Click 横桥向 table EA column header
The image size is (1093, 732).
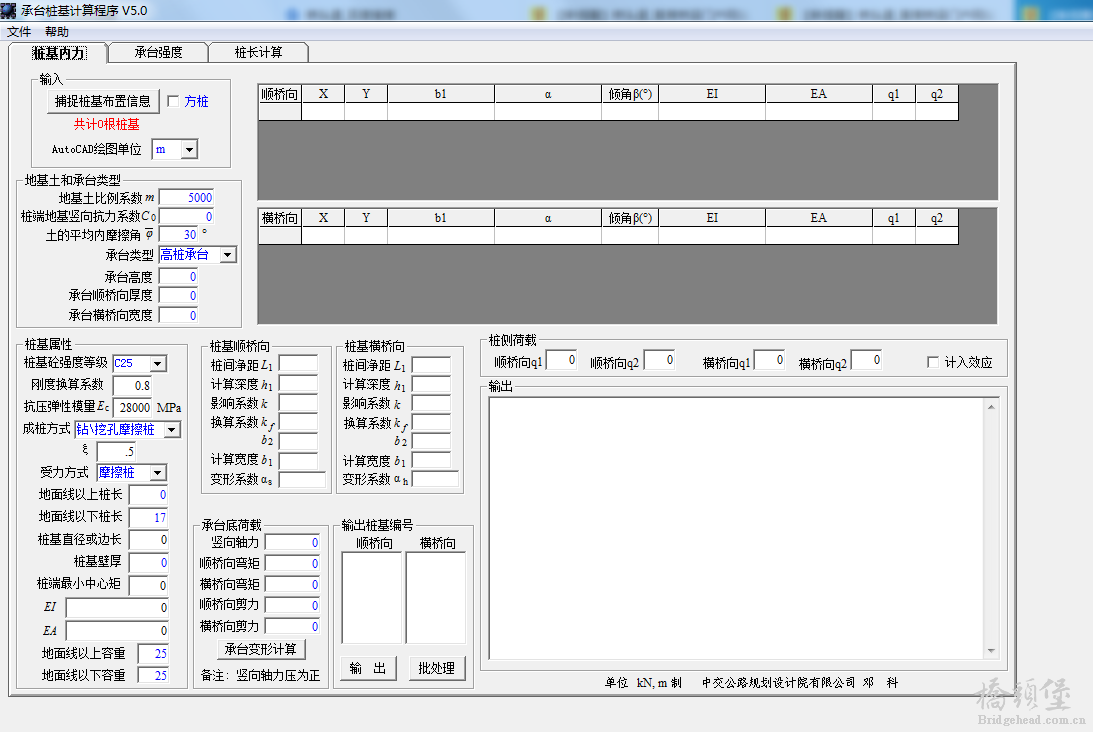pyautogui.click(x=818, y=218)
